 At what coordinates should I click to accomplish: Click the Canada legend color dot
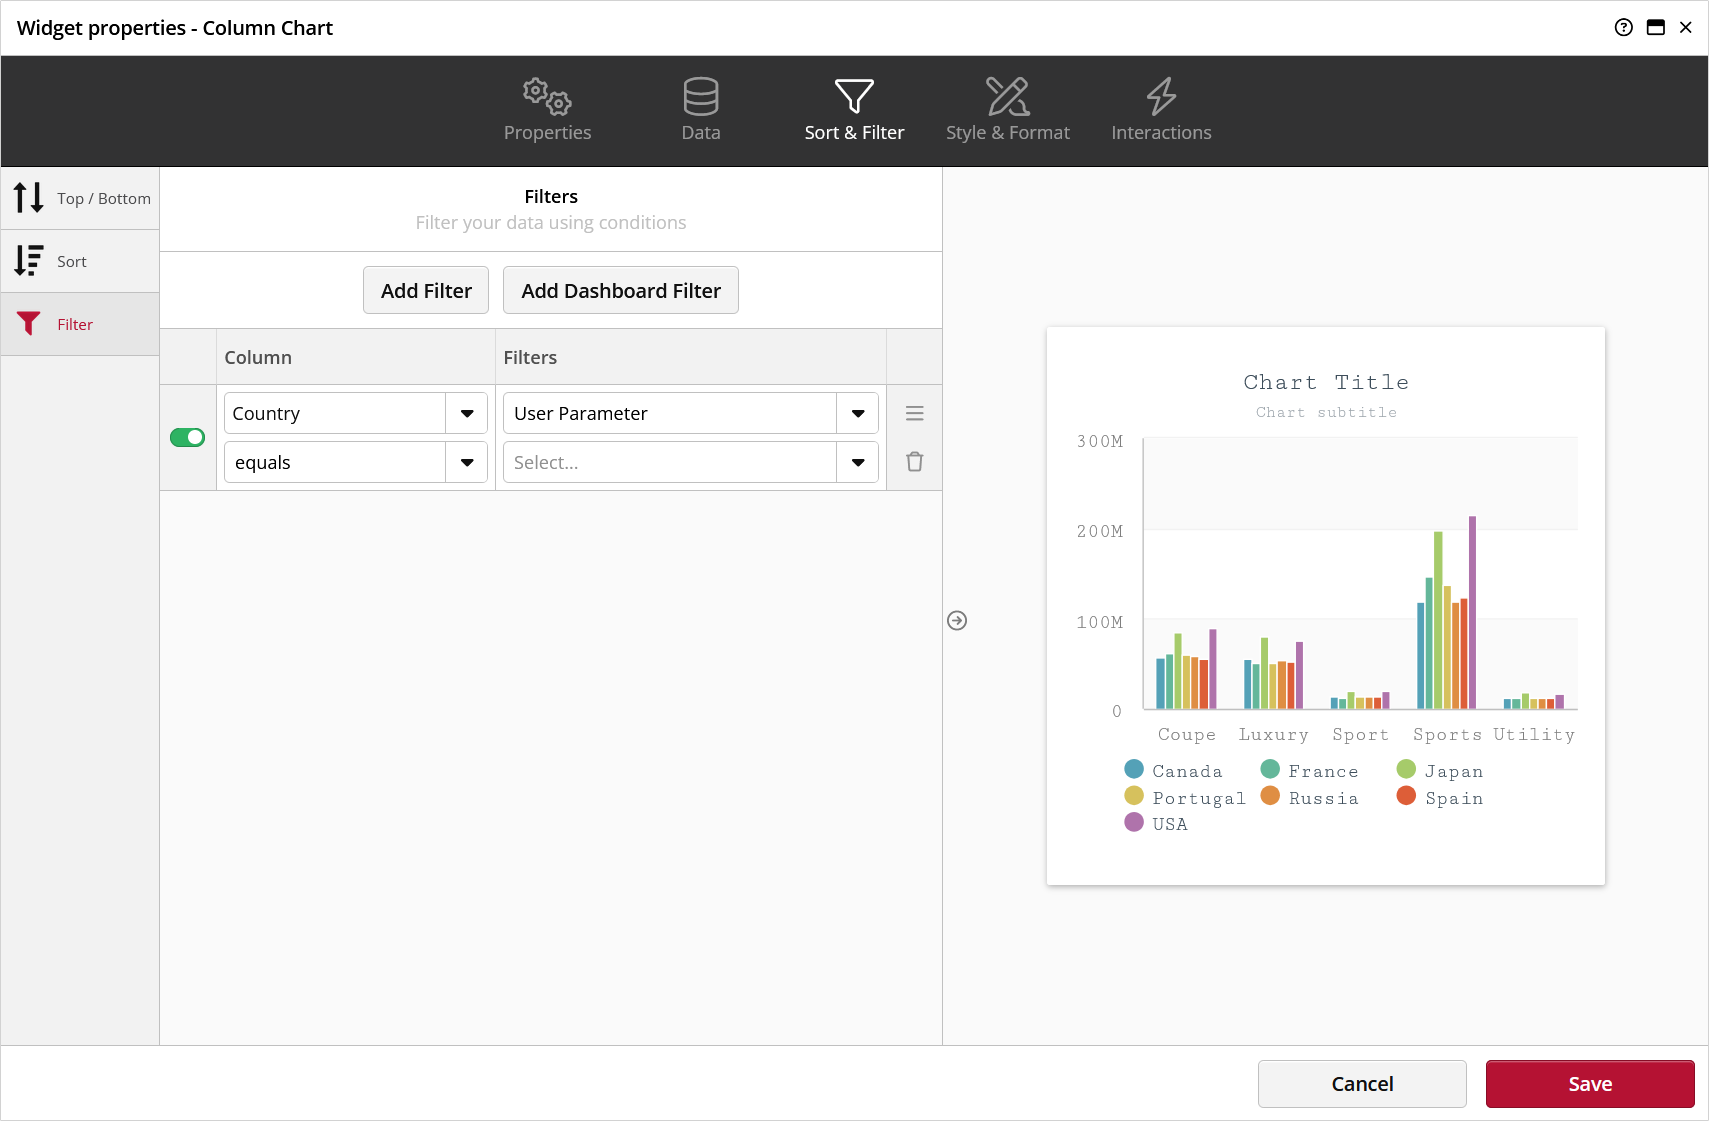coord(1134,769)
